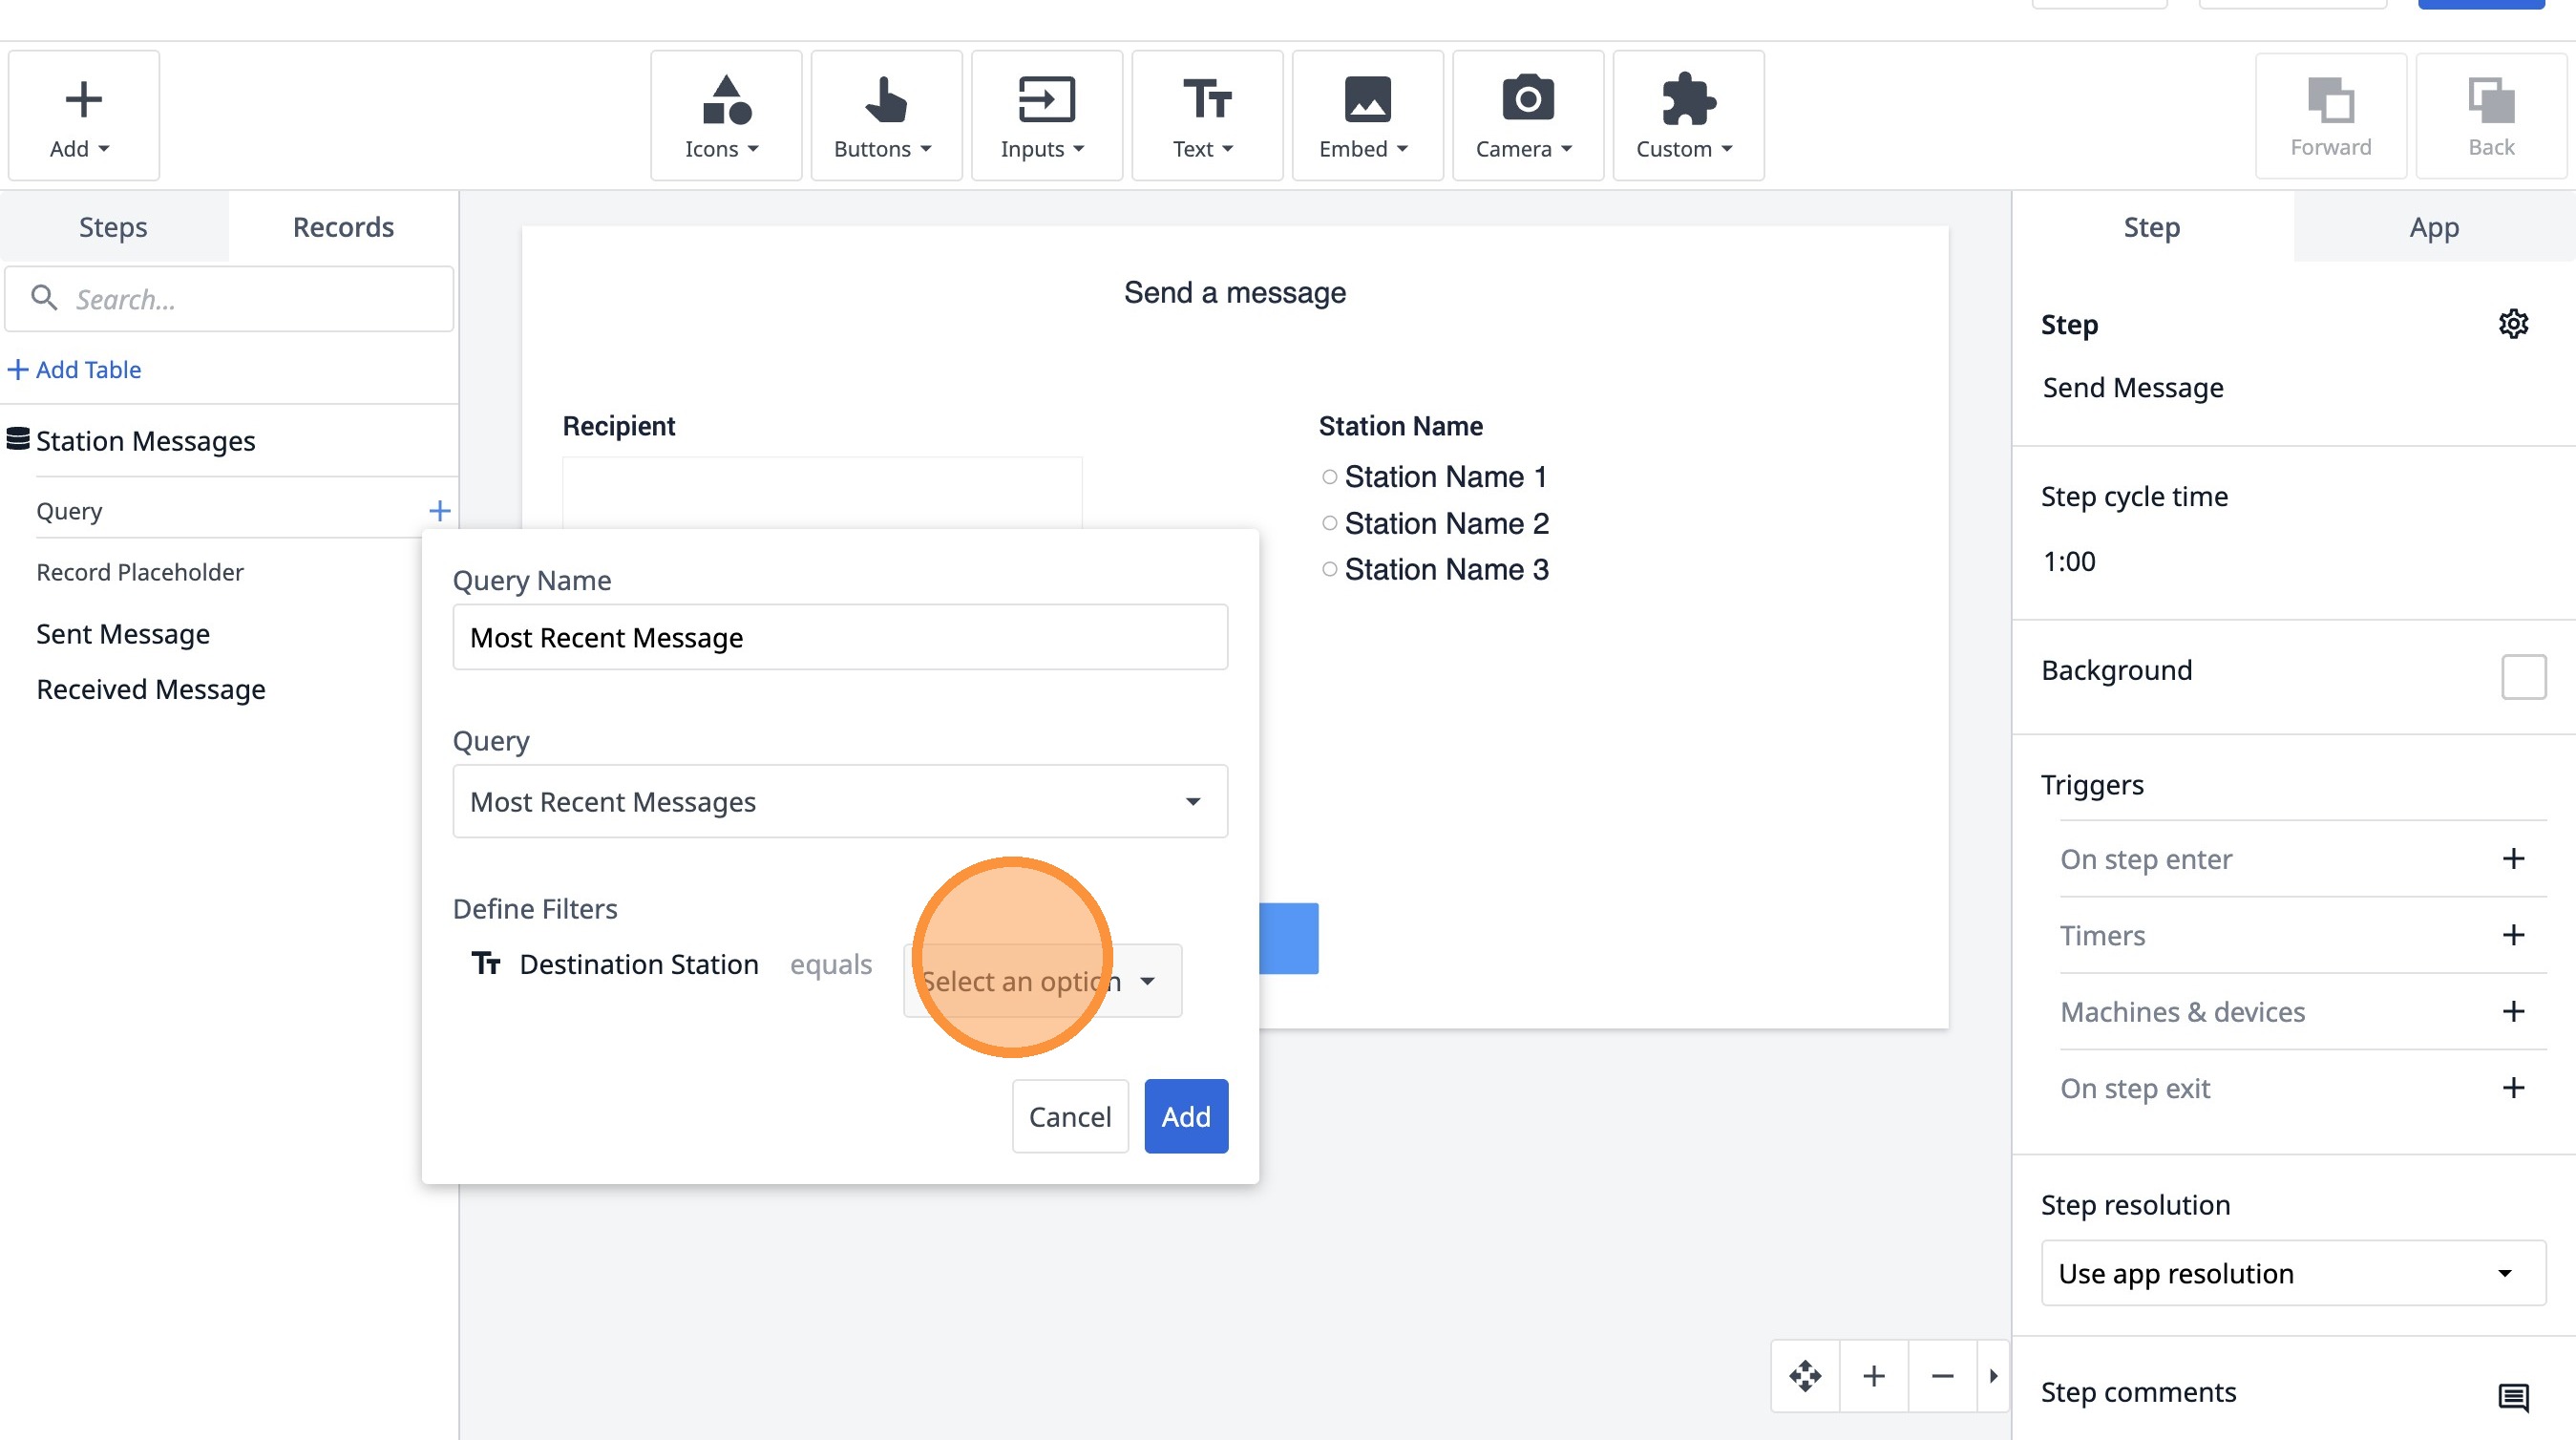2576x1440 pixels.
Task: Switch to the Steps tab
Action: click(113, 227)
